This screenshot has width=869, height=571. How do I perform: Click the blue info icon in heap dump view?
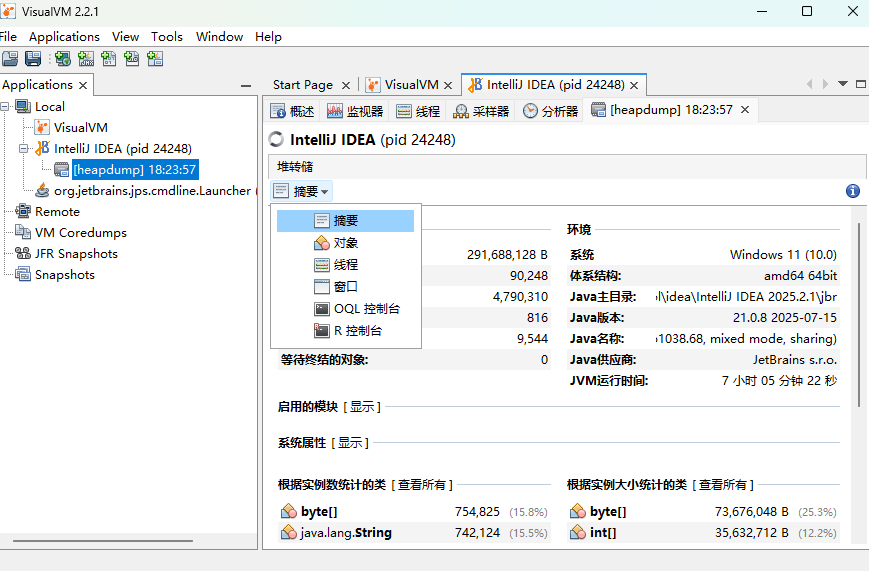[x=853, y=191]
